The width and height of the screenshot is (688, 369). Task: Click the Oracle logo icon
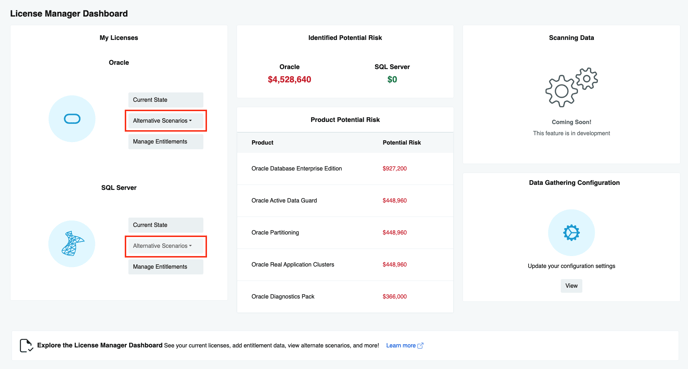72,118
